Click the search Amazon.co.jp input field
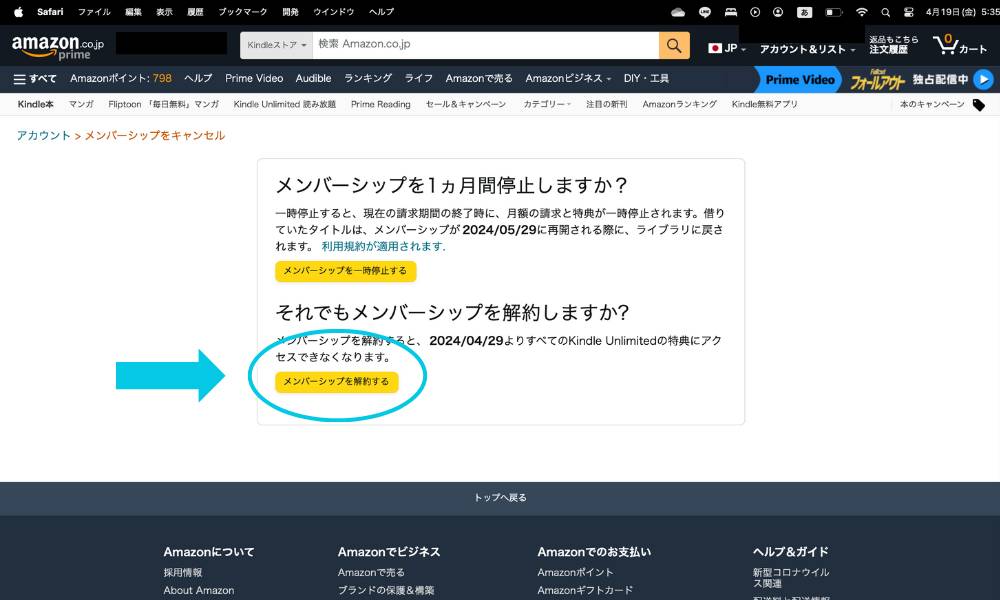Viewport: 1000px width, 600px height. (485, 45)
